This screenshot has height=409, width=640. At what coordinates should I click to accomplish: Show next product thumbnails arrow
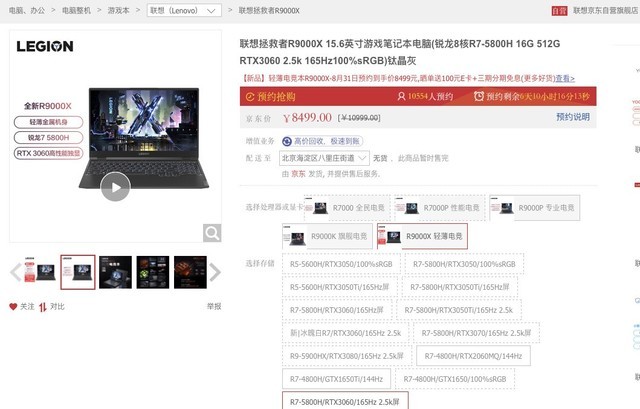point(215,272)
